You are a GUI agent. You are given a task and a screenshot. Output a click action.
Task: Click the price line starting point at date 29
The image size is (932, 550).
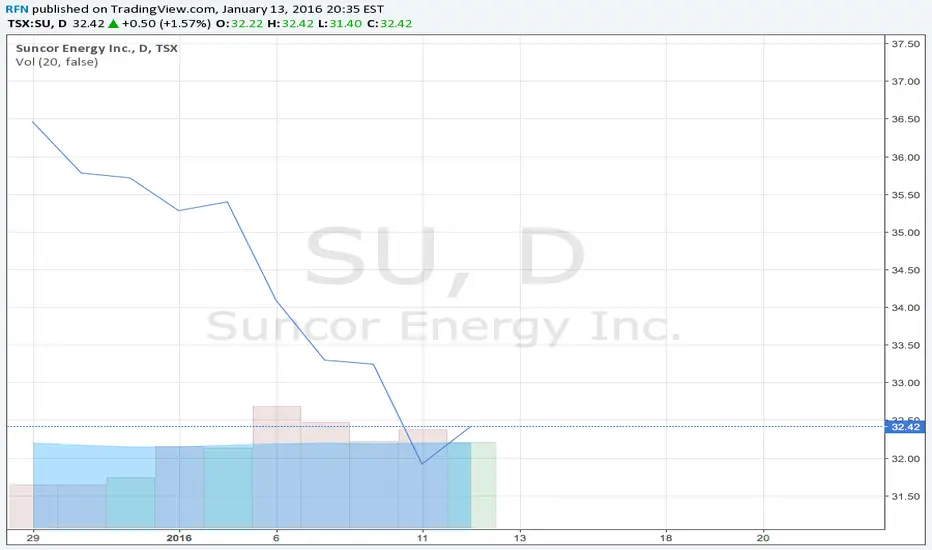[x=33, y=122]
